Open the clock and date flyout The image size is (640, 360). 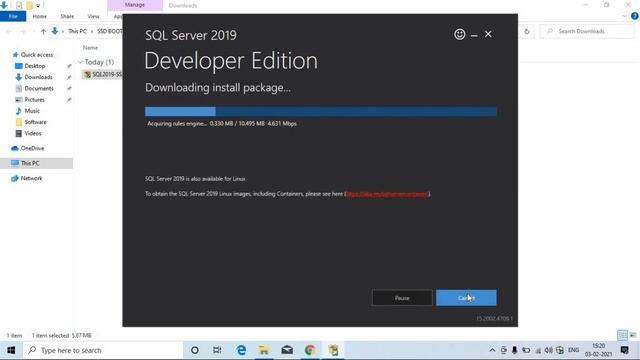point(598,350)
